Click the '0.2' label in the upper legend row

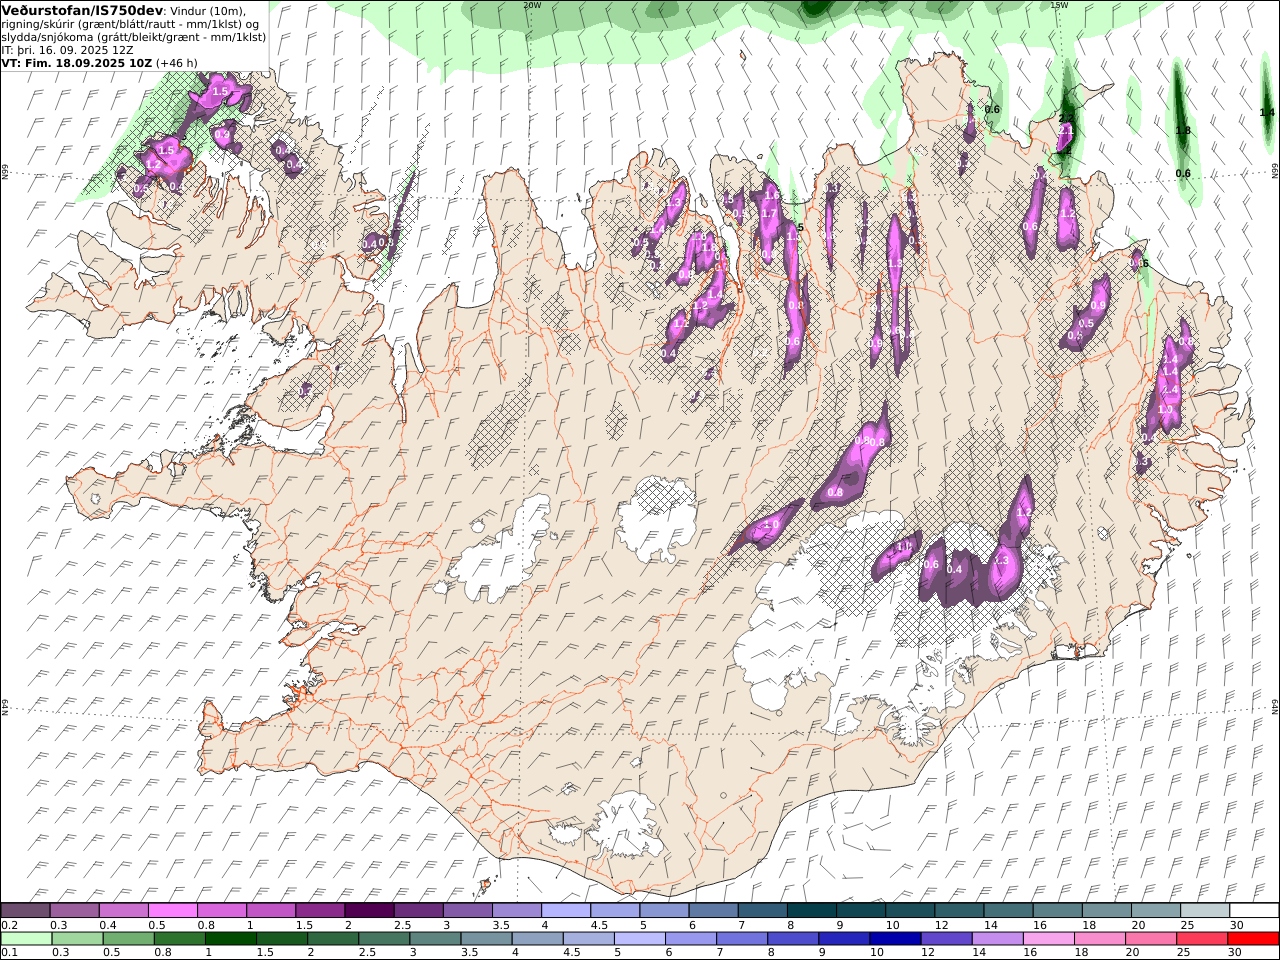click(8, 925)
